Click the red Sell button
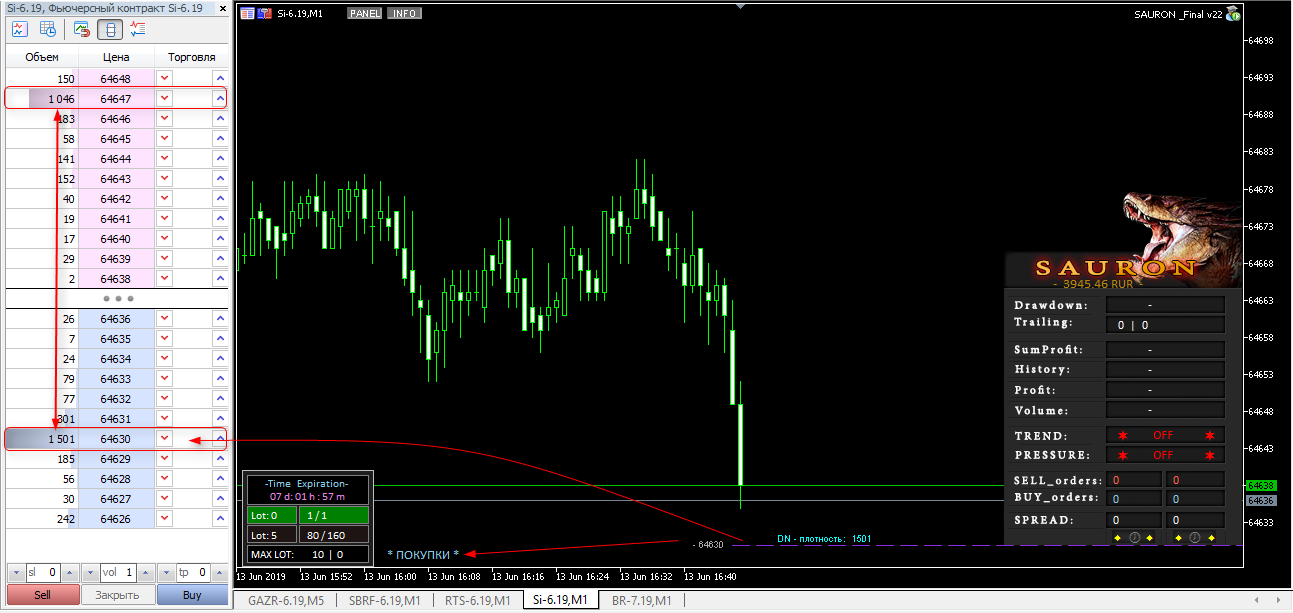The height and width of the screenshot is (613, 1293). click(x=42, y=595)
